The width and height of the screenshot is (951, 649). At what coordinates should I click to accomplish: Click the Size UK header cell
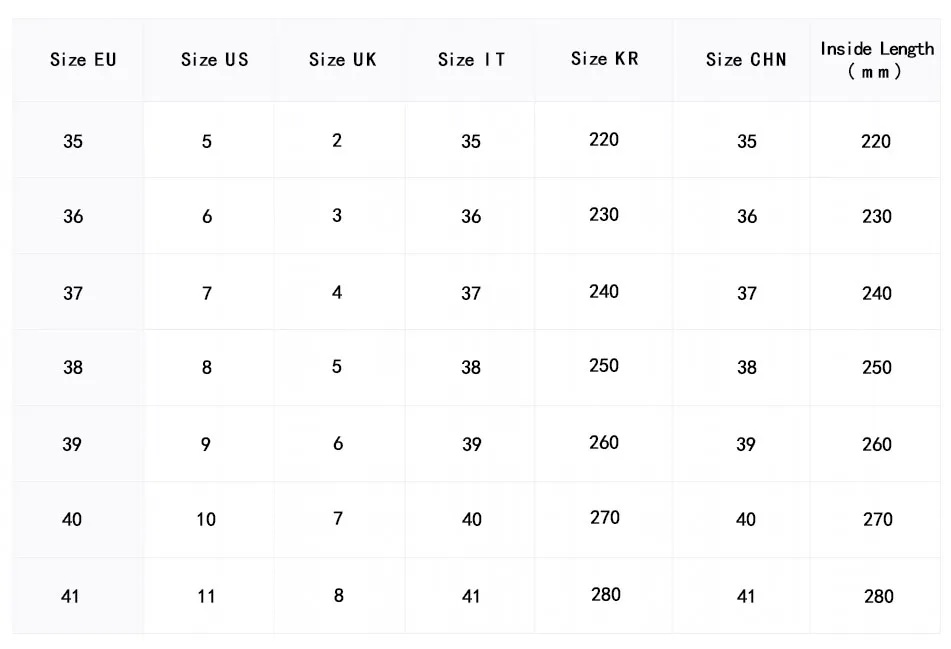click(x=342, y=60)
